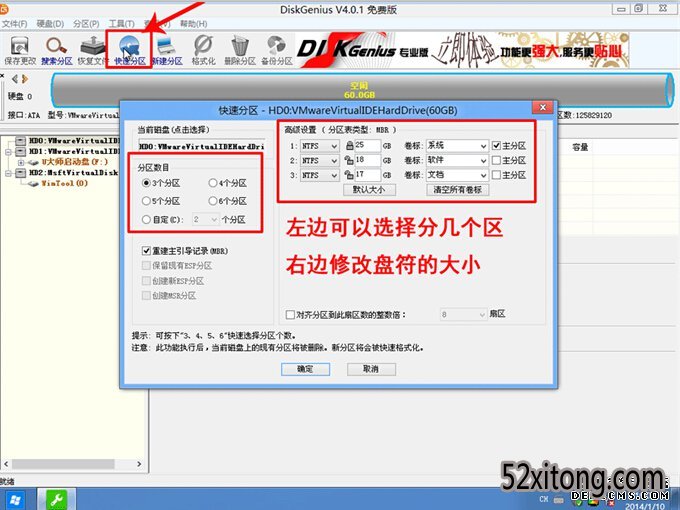Select 3个分区 radio option

point(161,183)
